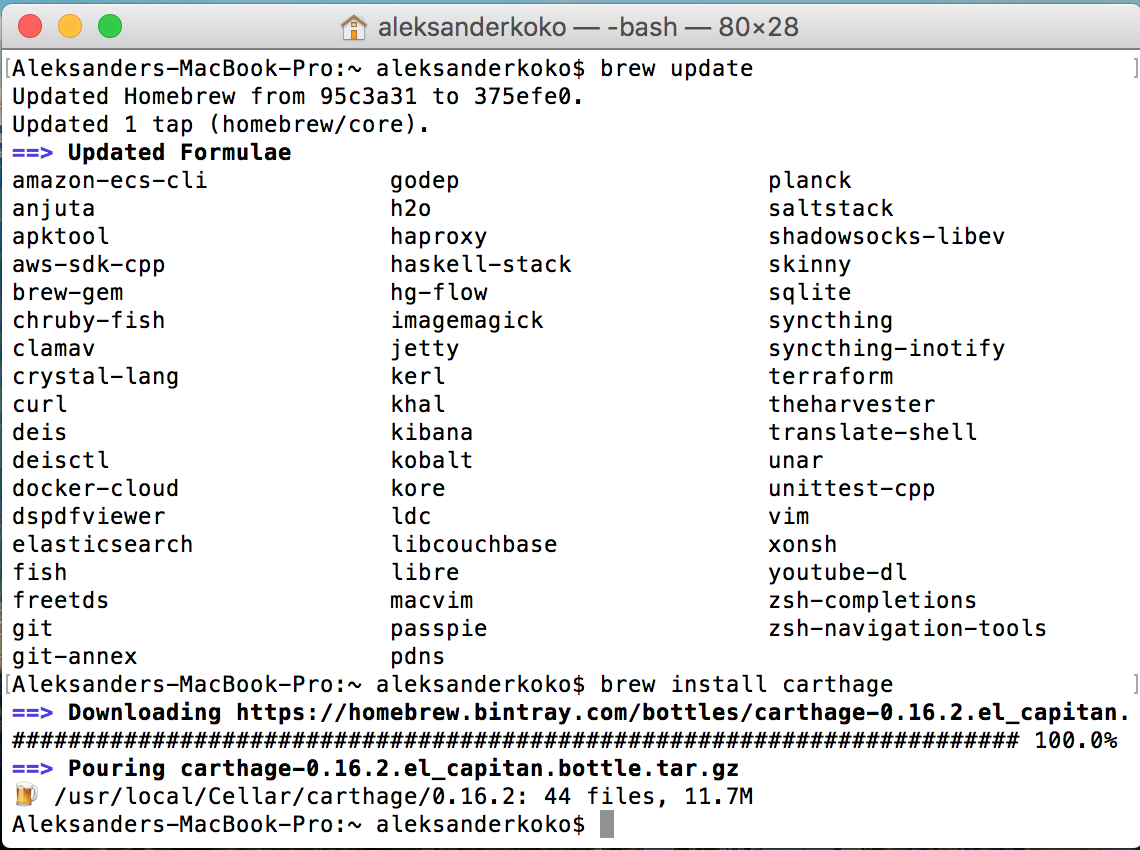The width and height of the screenshot is (1140, 850).
Task: Click the beer mug emoji icon
Action: coord(25,797)
